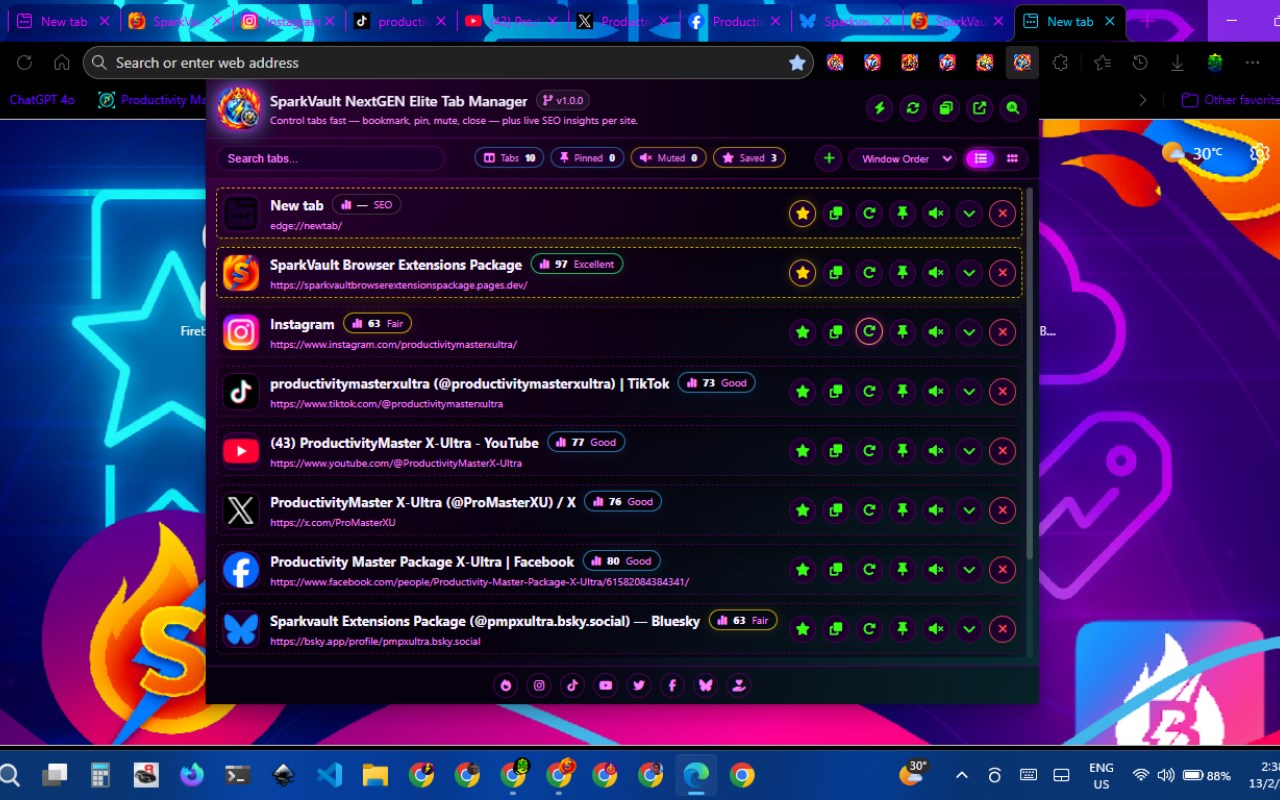Open the taskbar calculator app
This screenshot has height=800, width=1280.
click(x=100, y=775)
